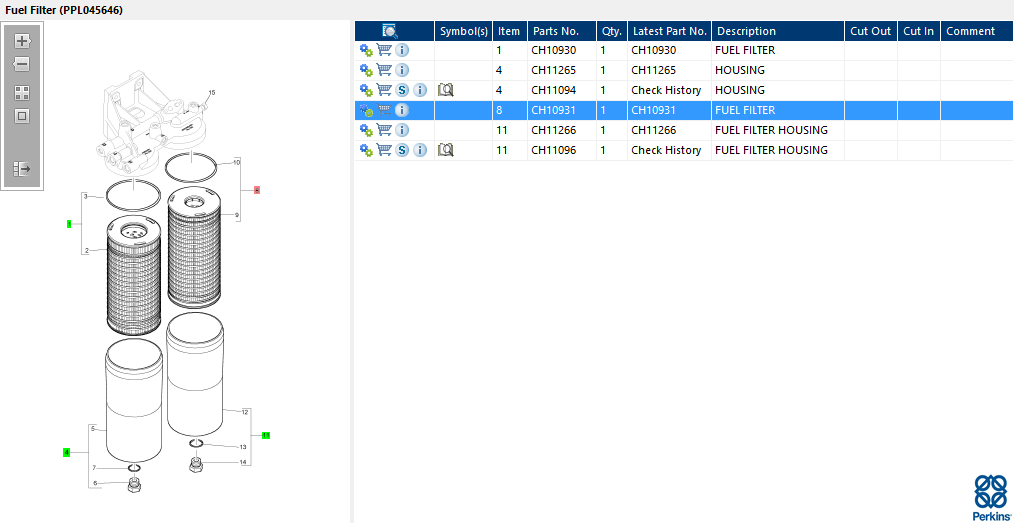Zoom out of the fuel filter diagram
Screen dimensions: 1014x523
[x=22, y=64]
